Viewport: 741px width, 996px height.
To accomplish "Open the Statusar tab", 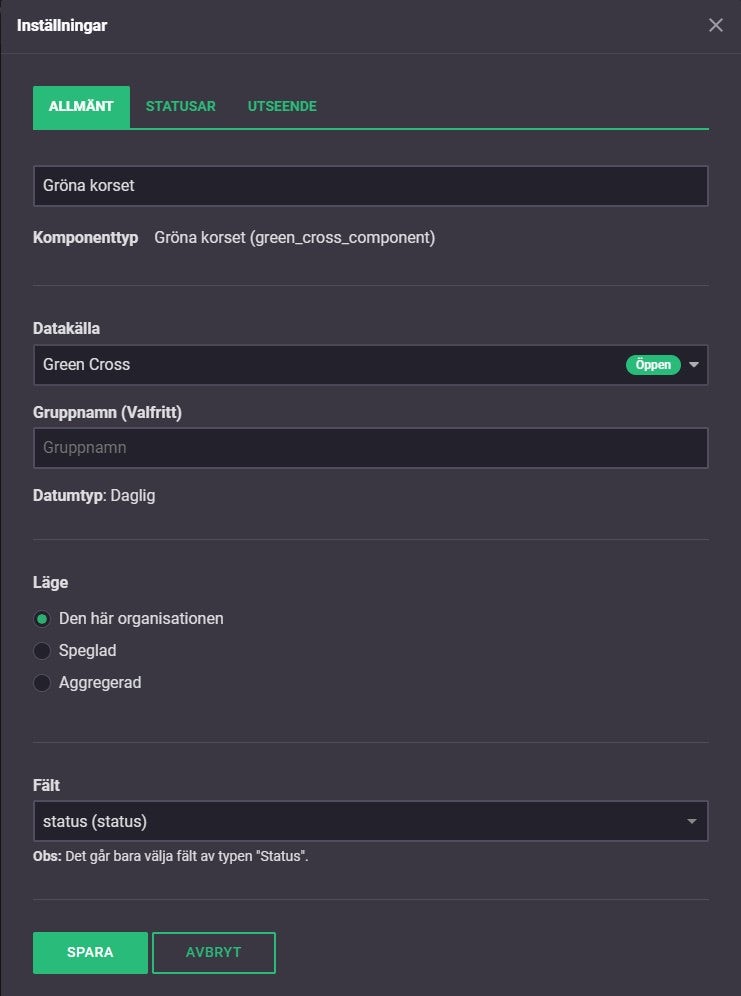I will [181, 107].
